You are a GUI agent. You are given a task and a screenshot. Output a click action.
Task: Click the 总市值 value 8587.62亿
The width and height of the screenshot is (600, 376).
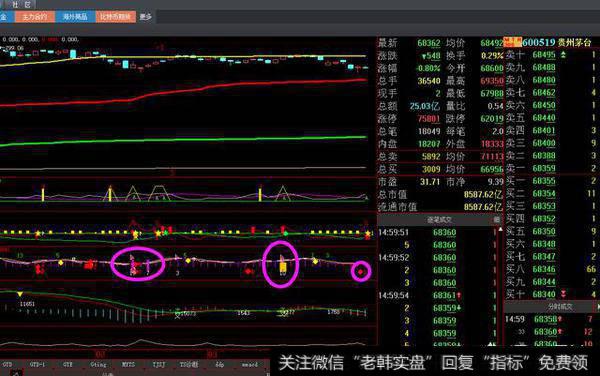(x=483, y=194)
